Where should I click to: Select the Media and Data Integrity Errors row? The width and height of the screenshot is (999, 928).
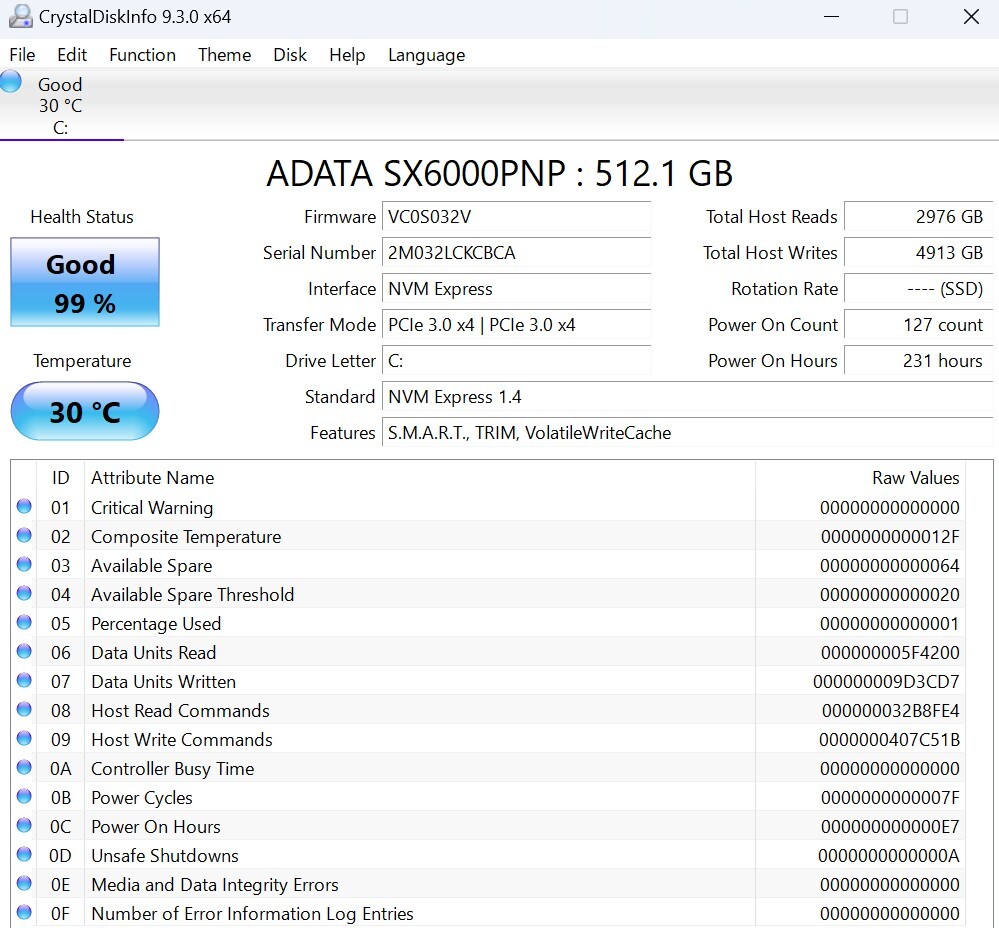coord(400,884)
